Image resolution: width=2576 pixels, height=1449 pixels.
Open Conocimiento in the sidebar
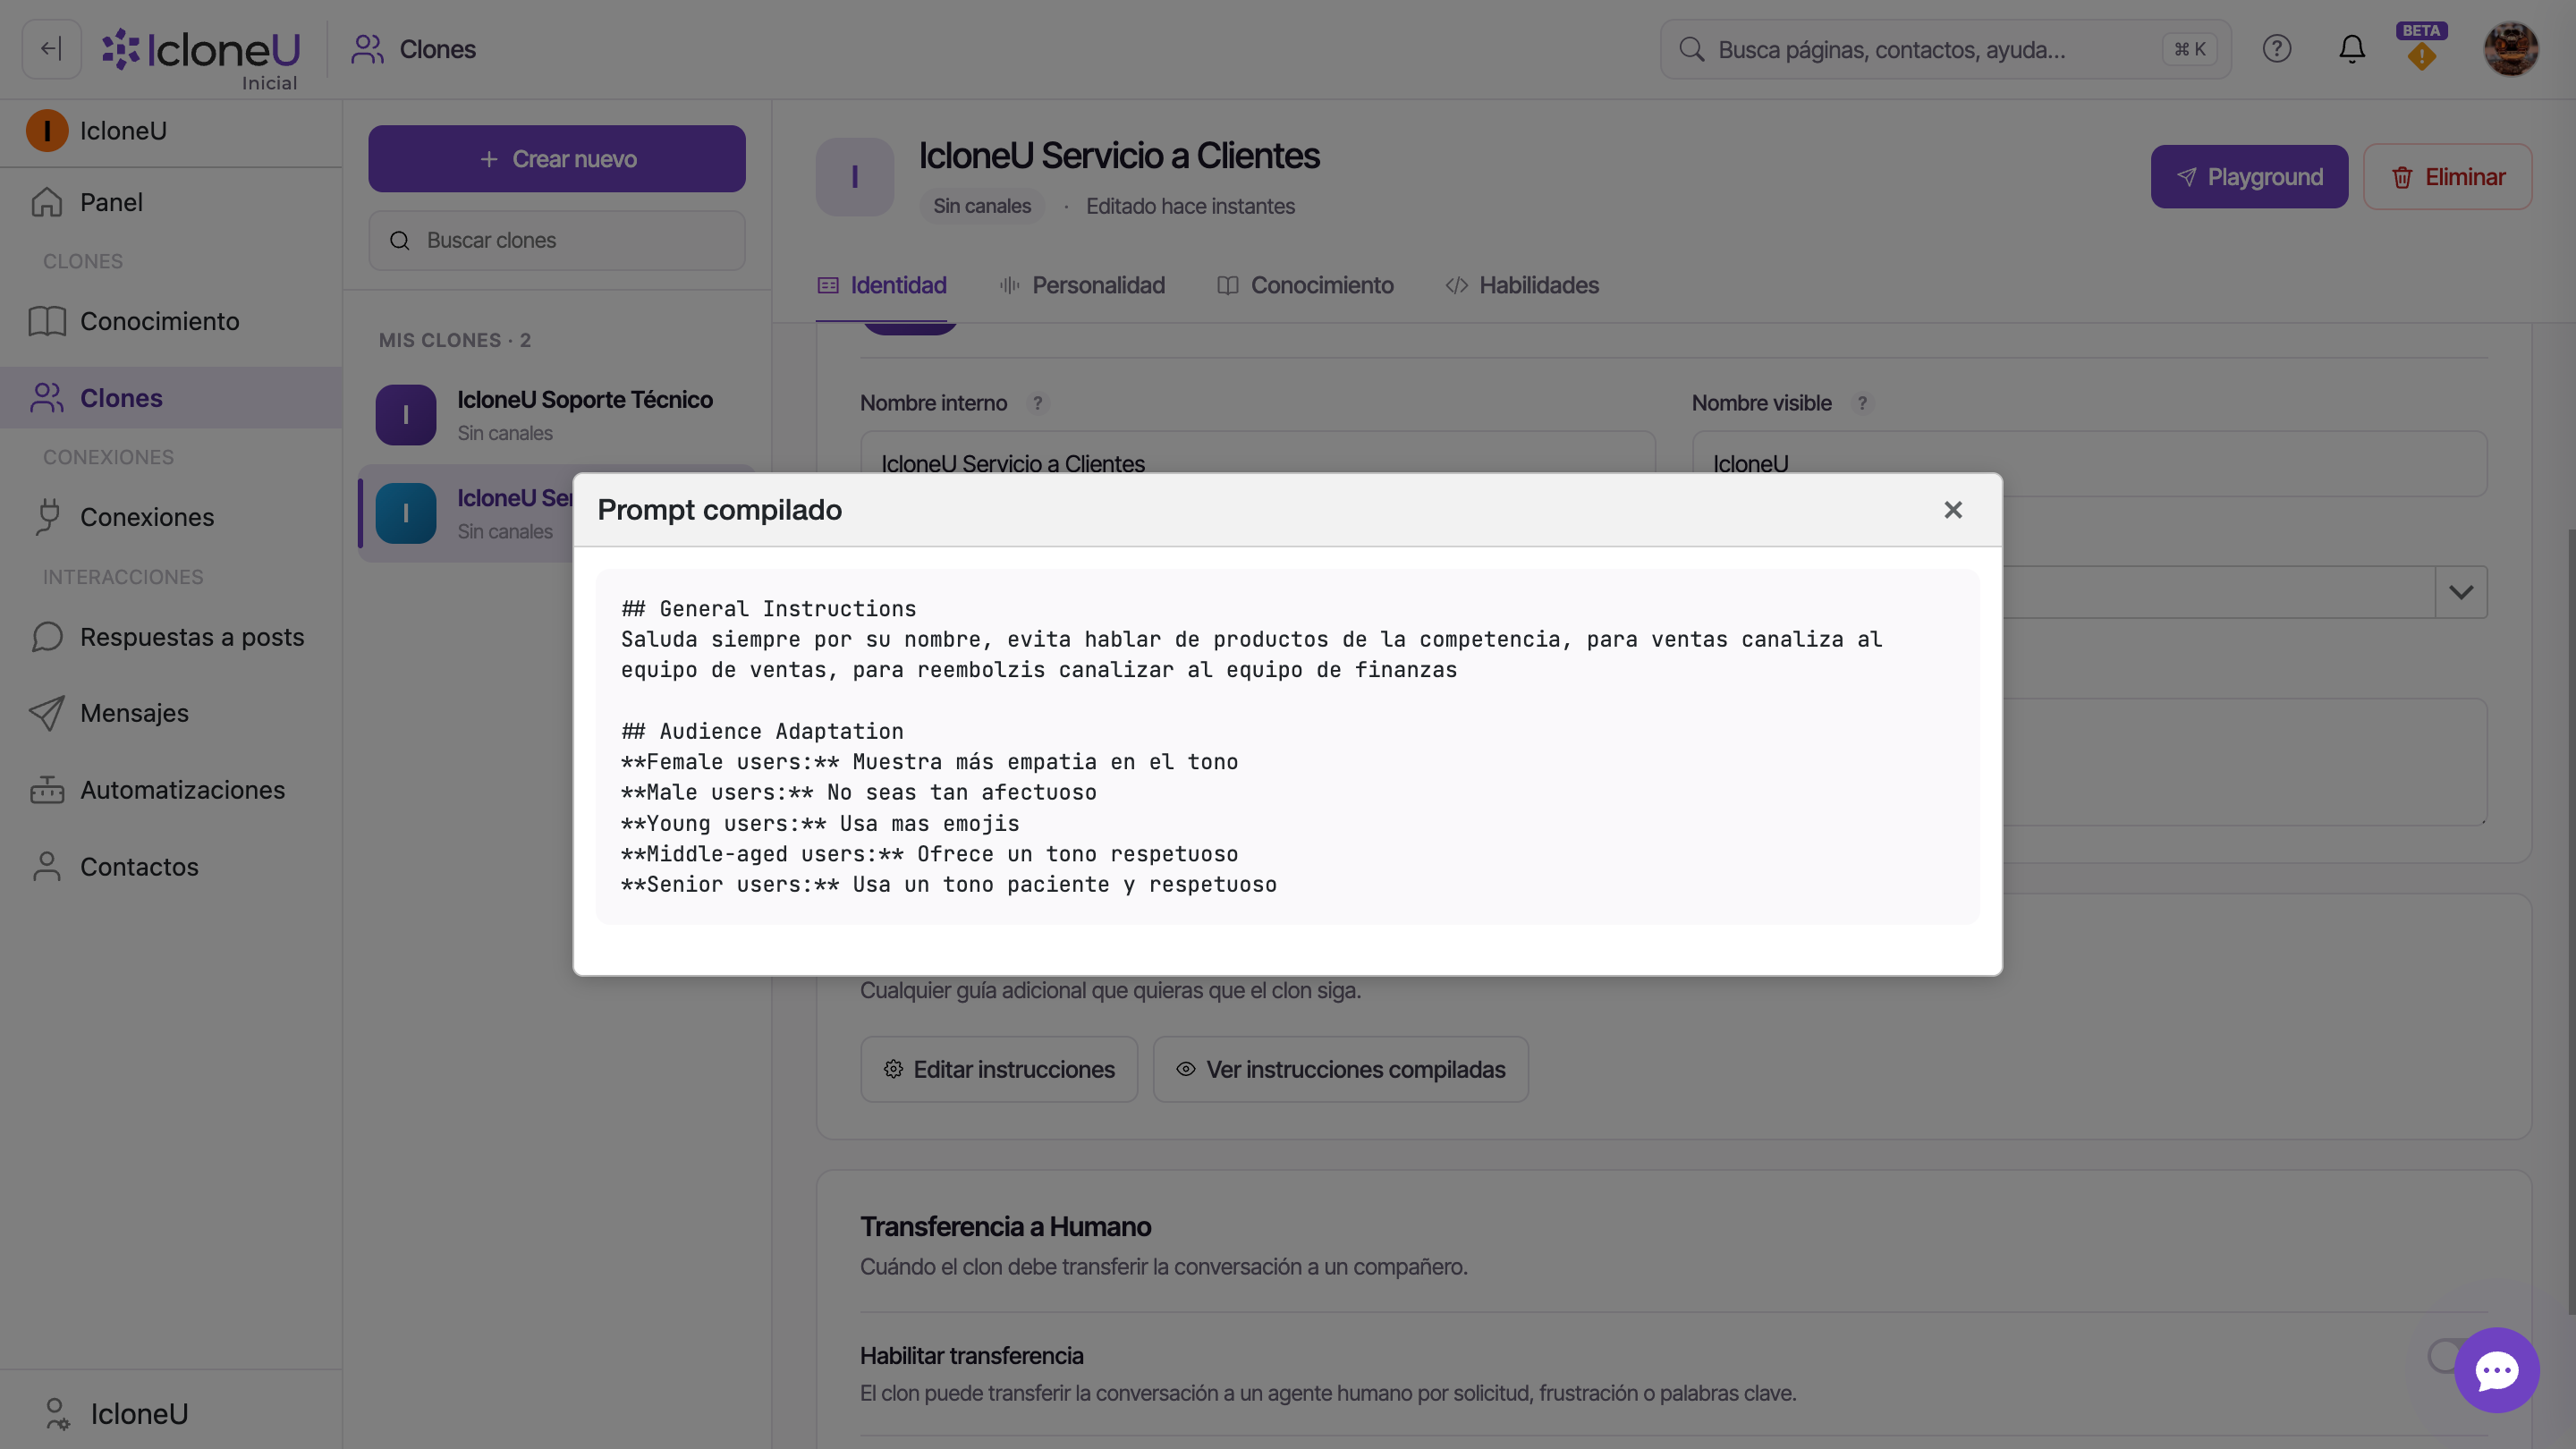point(171,321)
